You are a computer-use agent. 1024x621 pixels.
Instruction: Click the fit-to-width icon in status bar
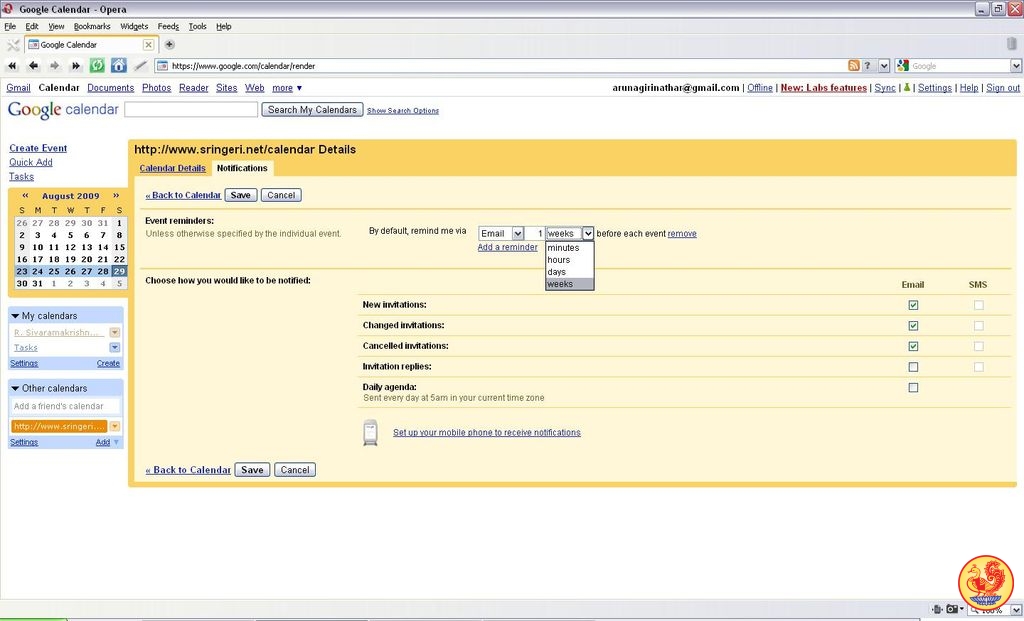point(938,609)
